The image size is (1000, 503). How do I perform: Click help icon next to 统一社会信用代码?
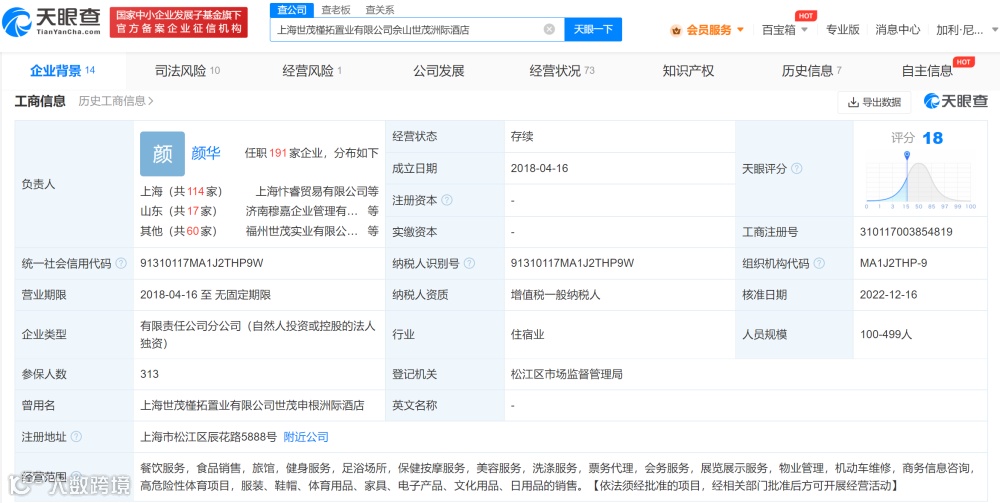(x=121, y=263)
